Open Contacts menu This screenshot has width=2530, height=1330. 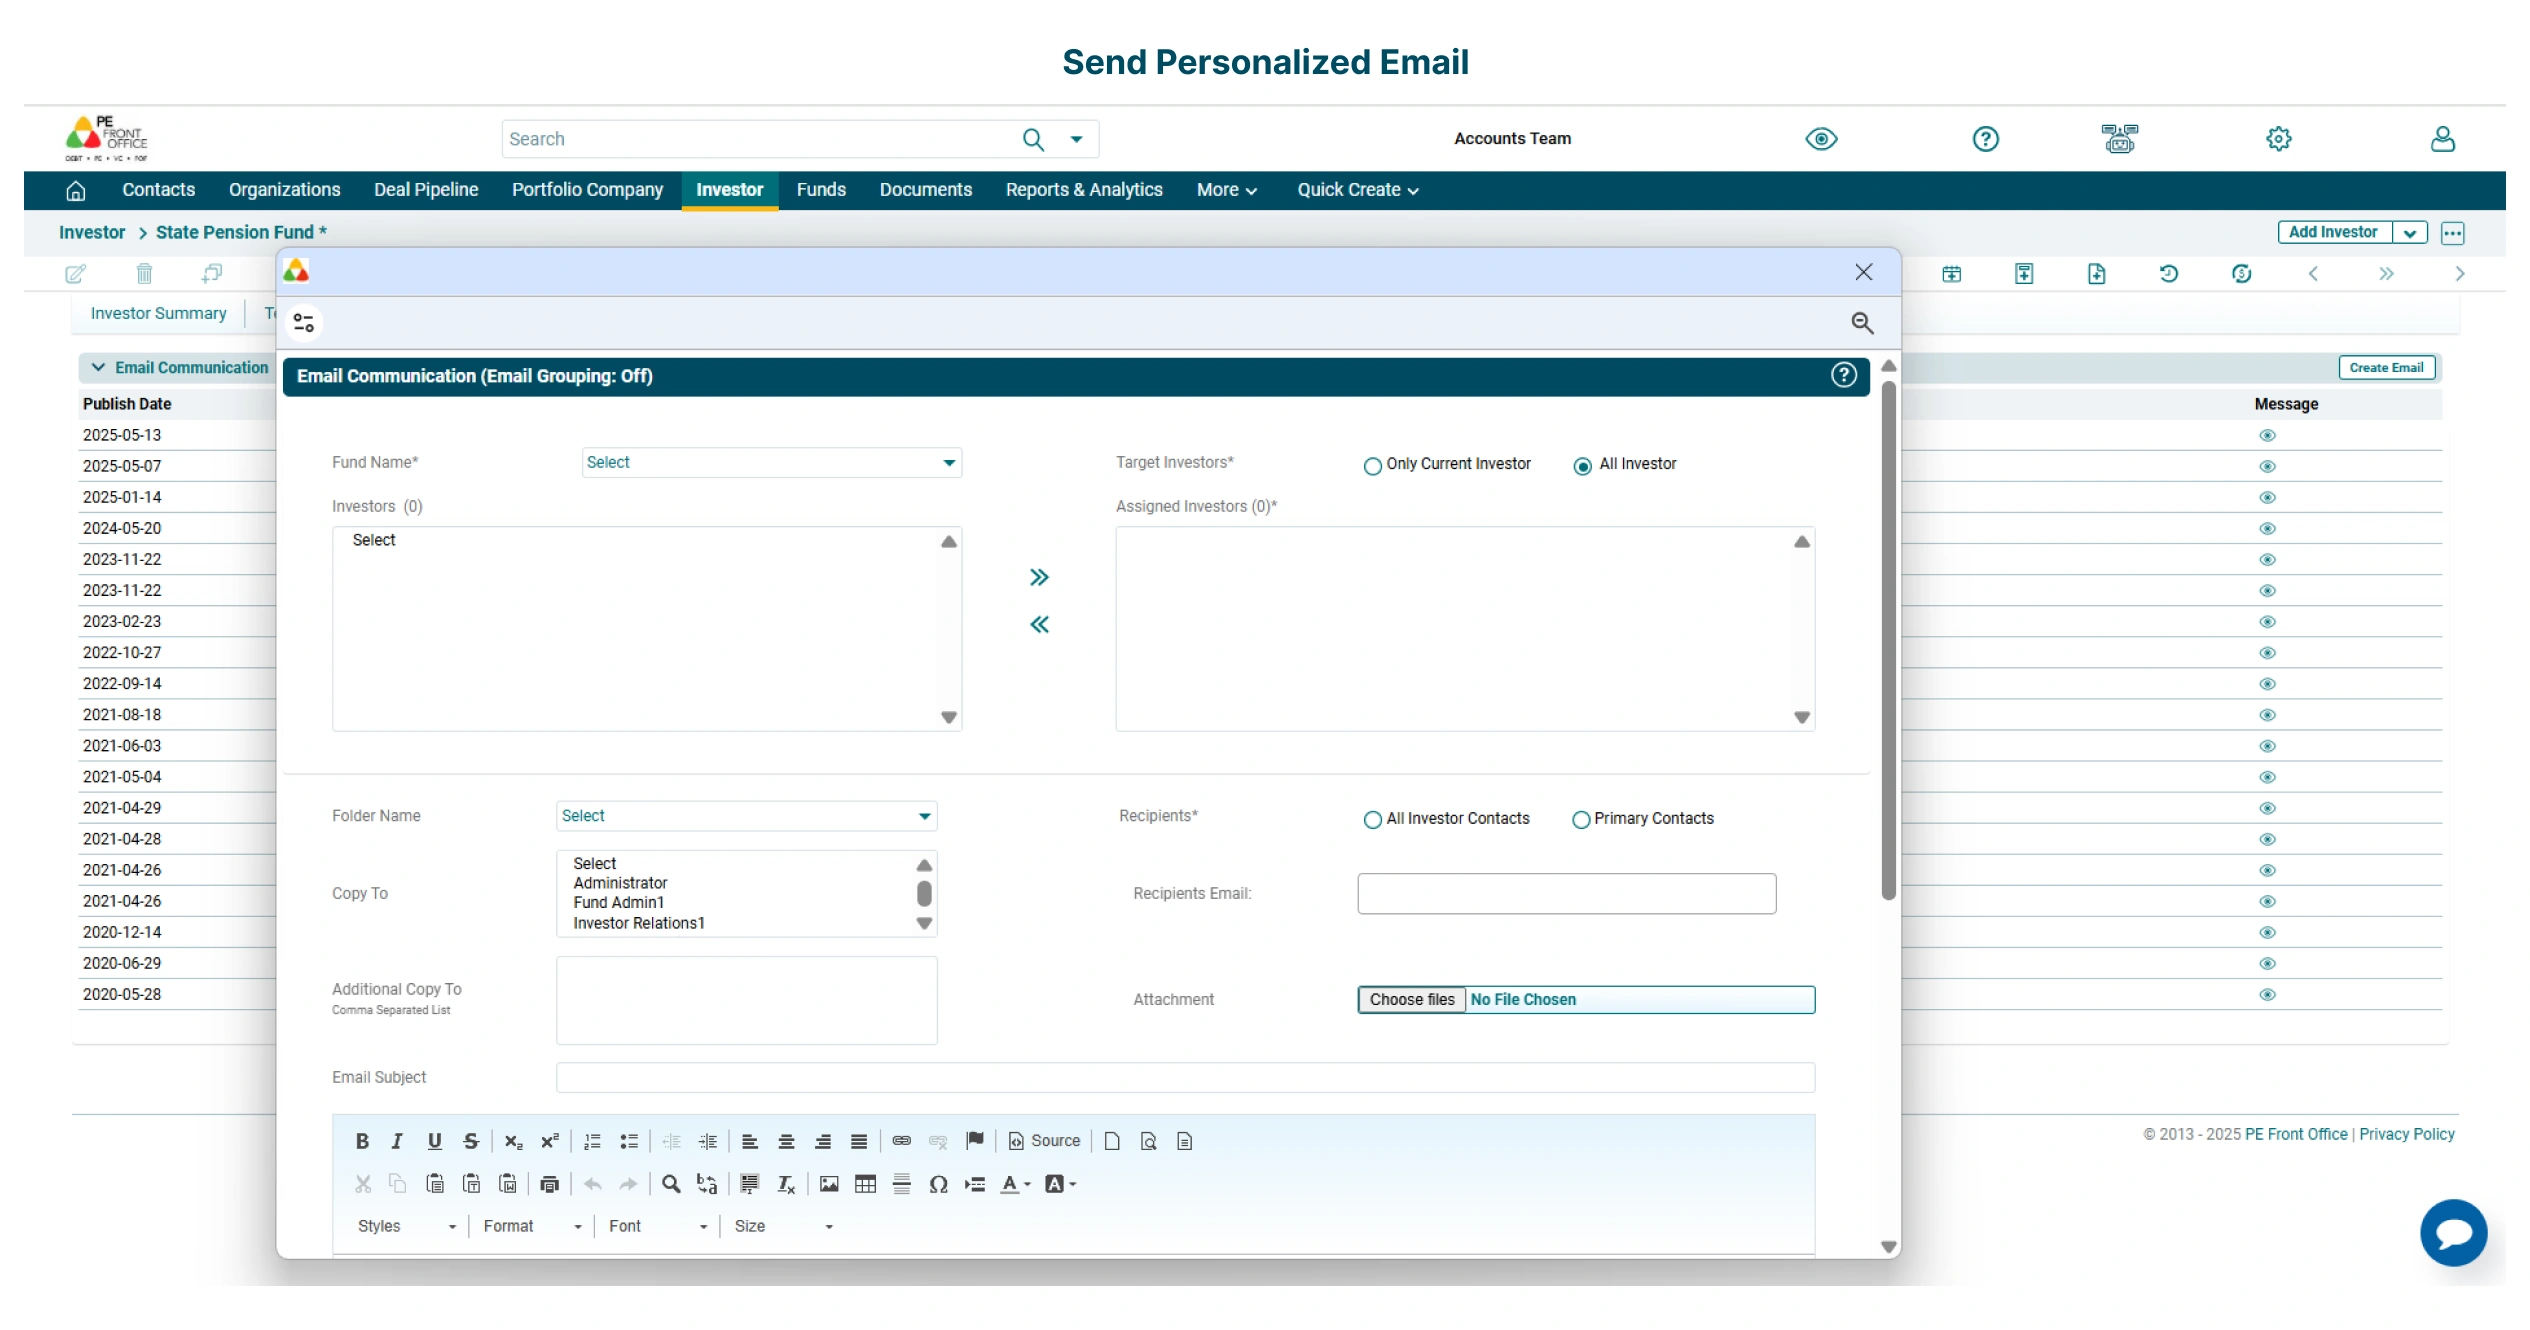158,190
